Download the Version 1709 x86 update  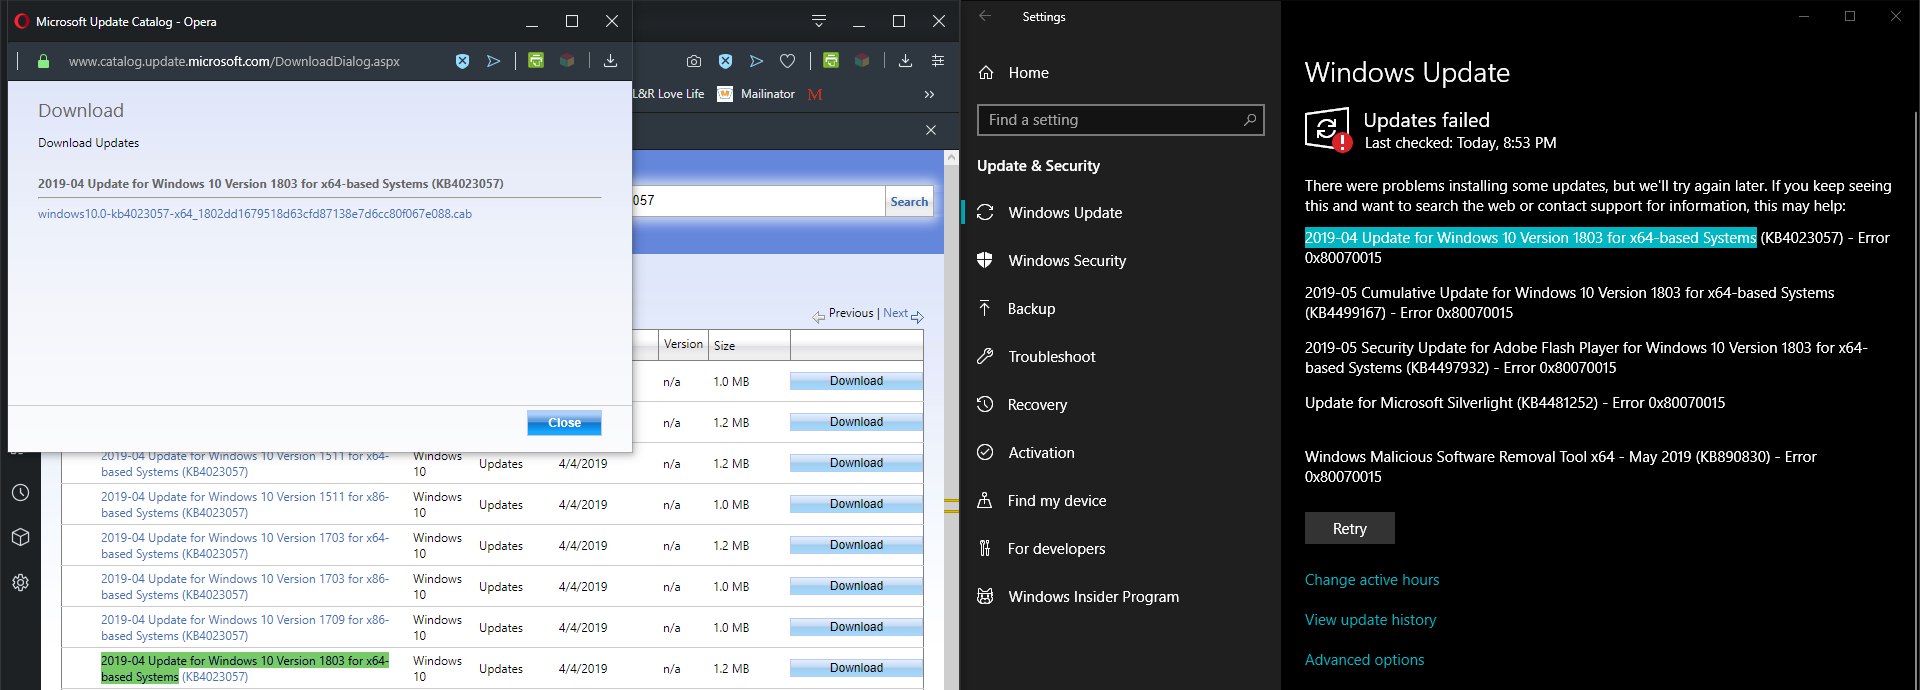click(x=856, y=627)
